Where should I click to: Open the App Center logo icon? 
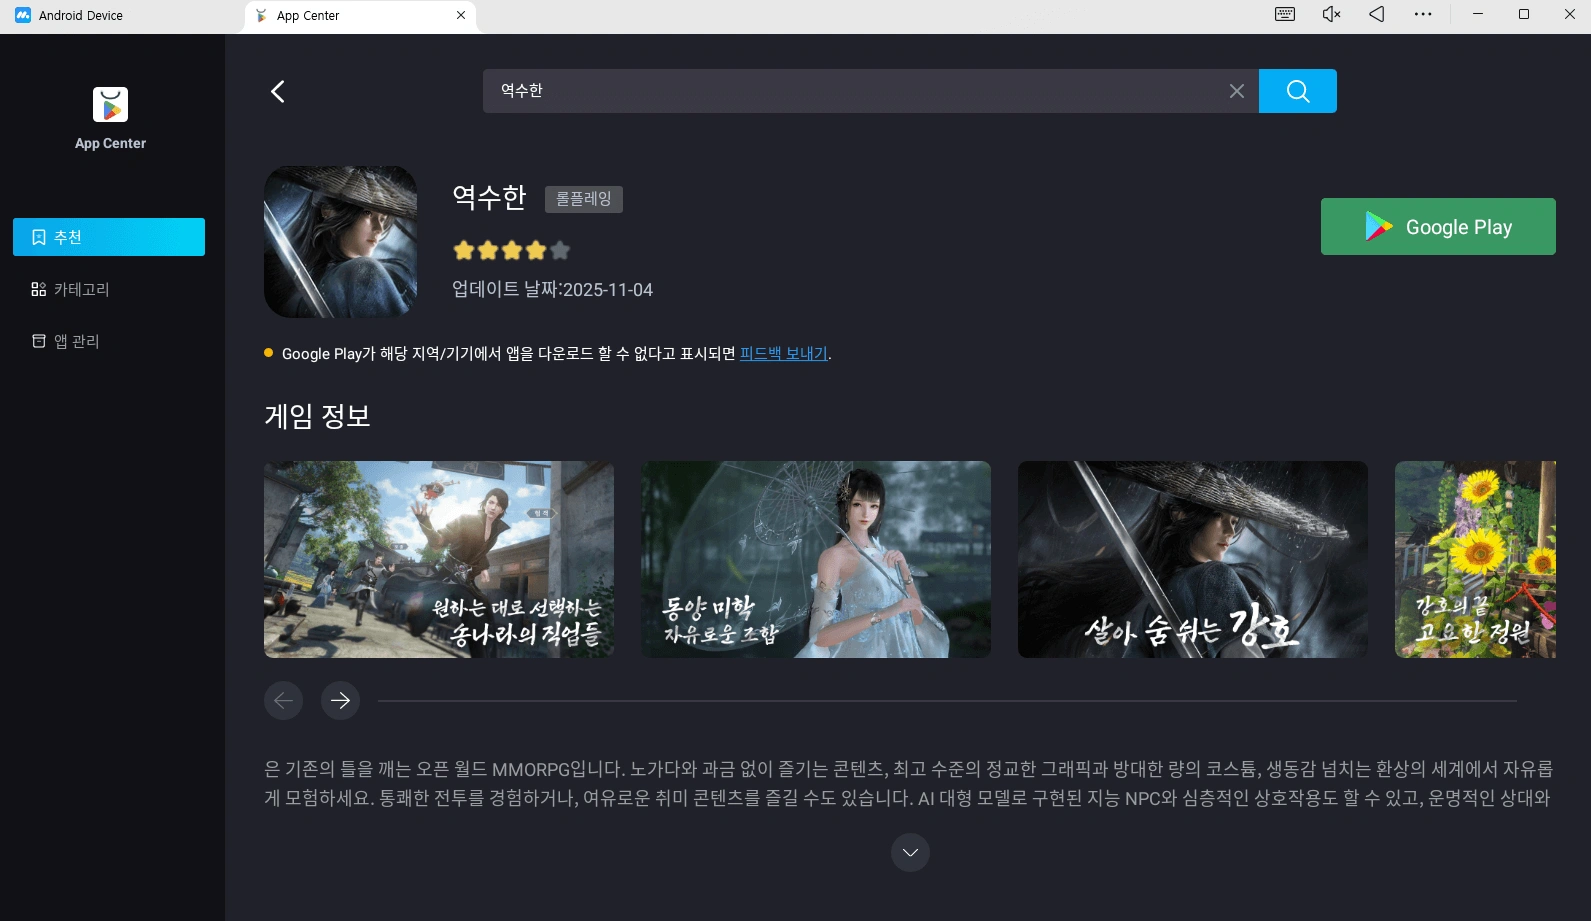pyautogui.click(x=110, y=104)
